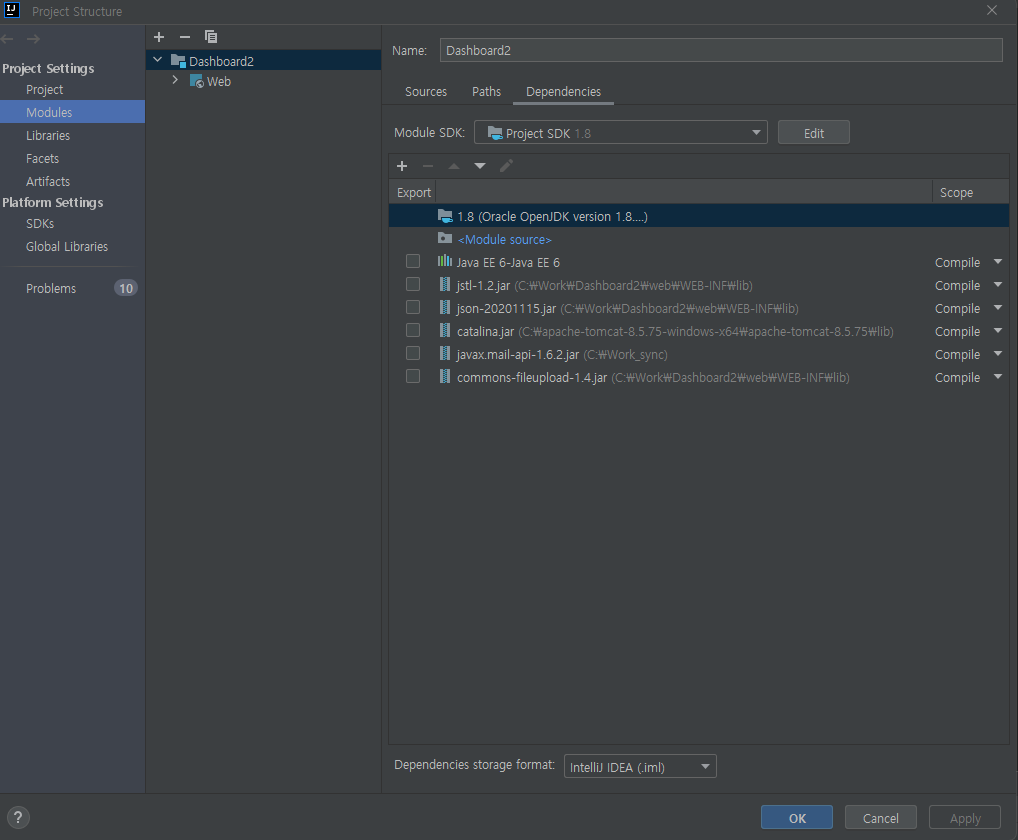
Task: Move dependency up arrow
Action: 454,166
